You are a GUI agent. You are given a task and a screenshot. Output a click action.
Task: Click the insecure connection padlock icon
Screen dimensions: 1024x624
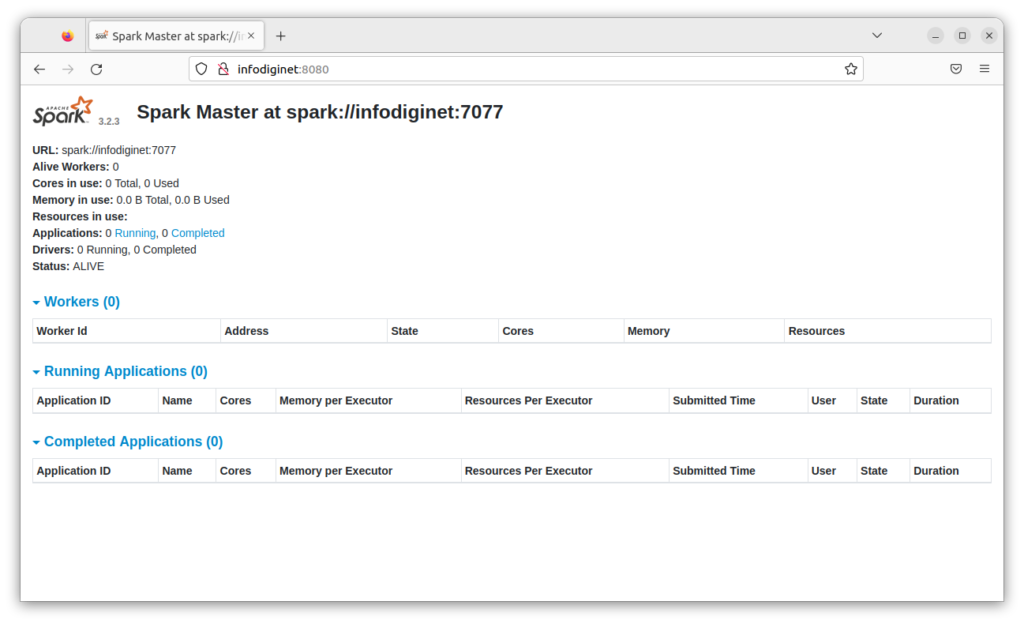(223, 69)
